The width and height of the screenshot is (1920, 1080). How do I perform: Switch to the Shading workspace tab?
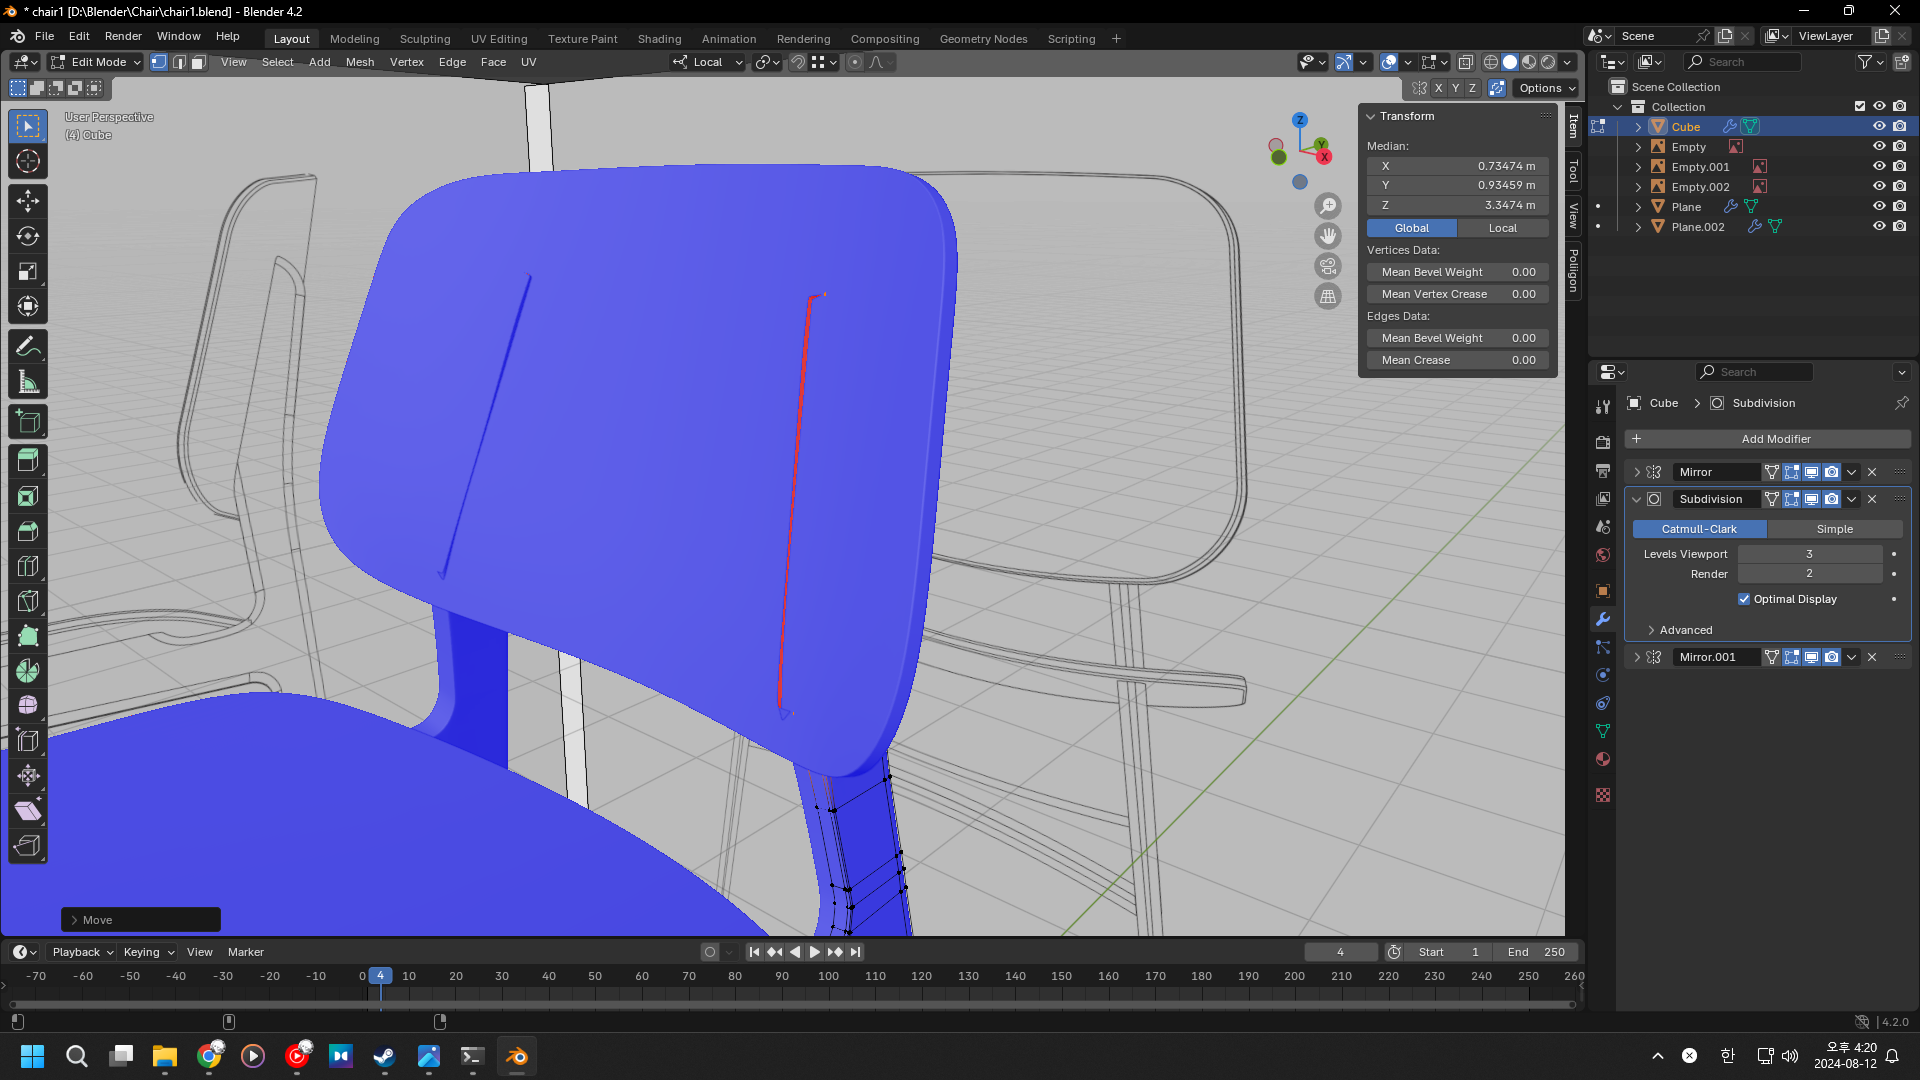659,39
